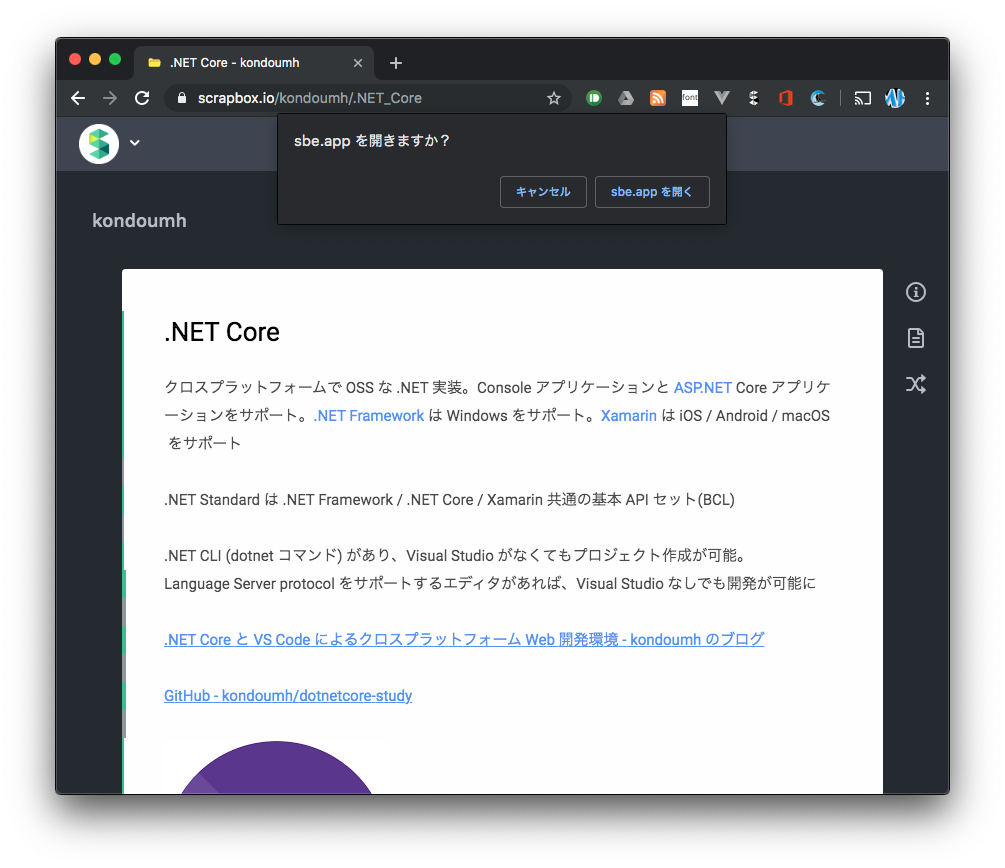This screenshot has width=1005, height=868.
Task: Open Chrome's three-dot menu
Action: tap(927, 98)
